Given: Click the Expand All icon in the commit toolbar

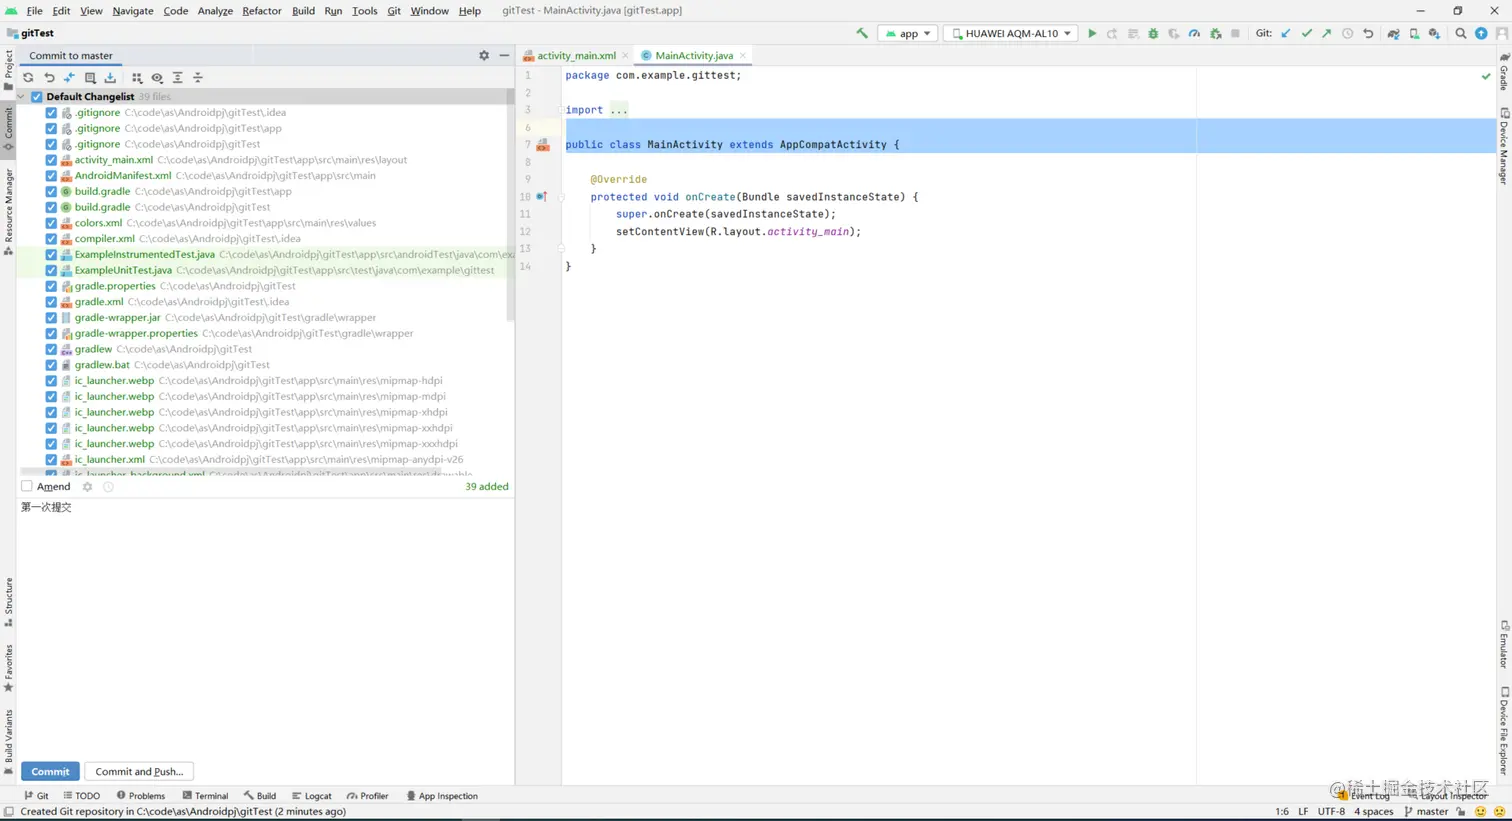Looking at the screenshot, I should [x=178, y=77].
